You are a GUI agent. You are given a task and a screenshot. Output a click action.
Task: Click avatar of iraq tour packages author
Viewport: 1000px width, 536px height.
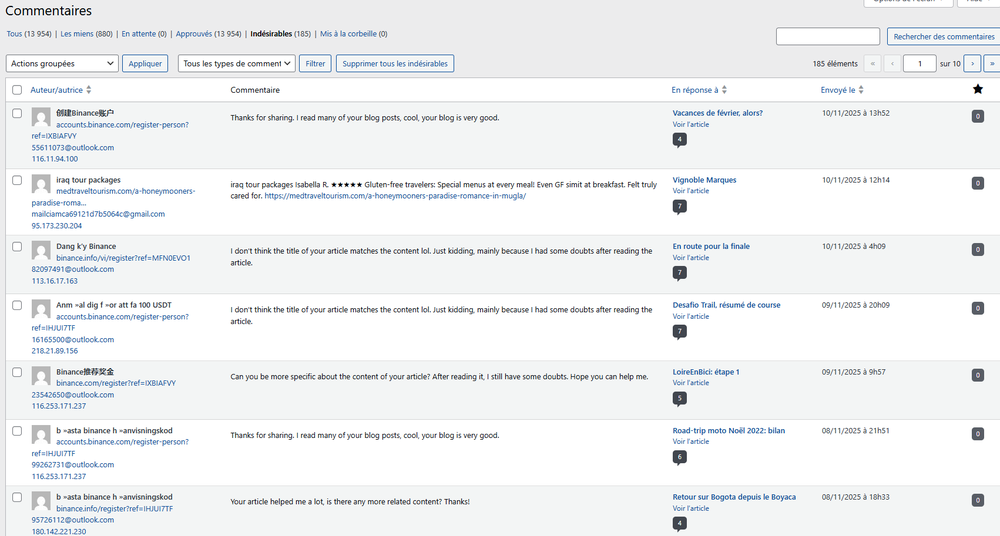(x=41, y=184)
